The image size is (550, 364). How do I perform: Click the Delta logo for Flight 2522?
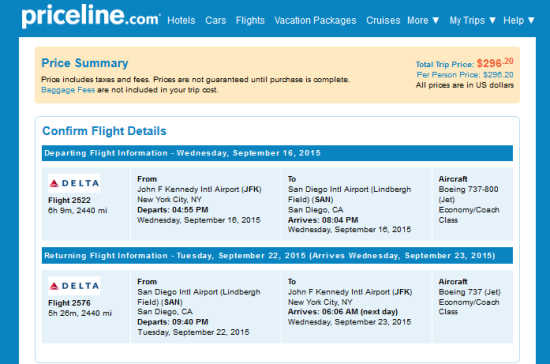click(74, 183)
